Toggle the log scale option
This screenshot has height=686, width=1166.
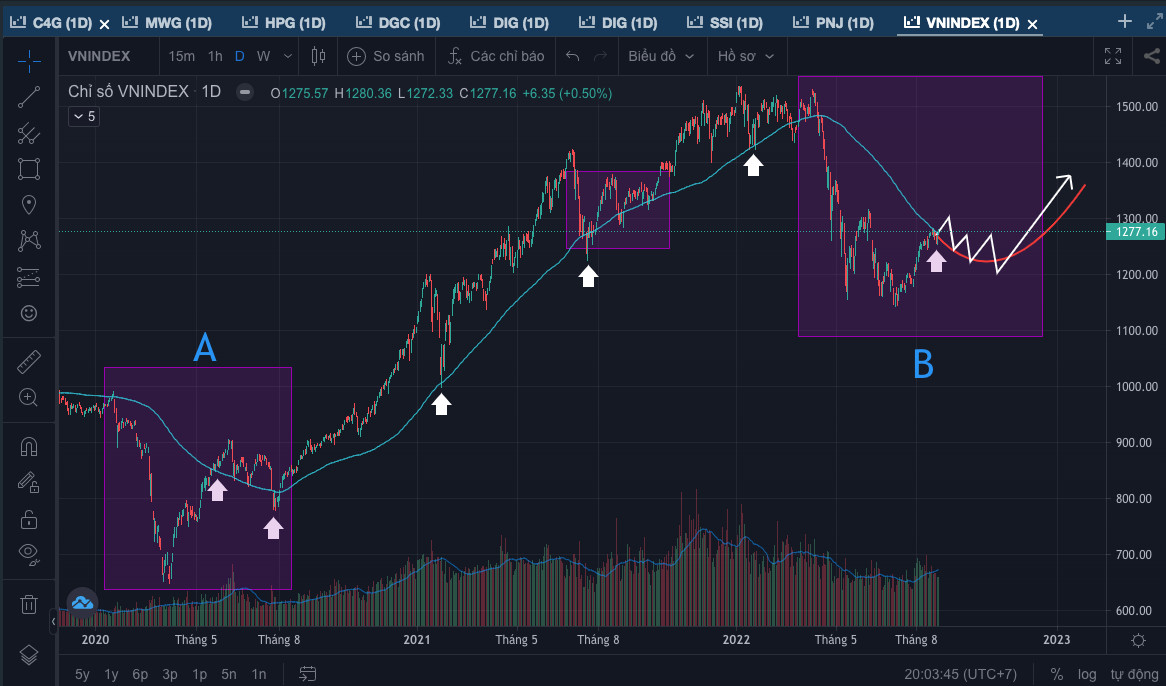tap(1087, 674)
